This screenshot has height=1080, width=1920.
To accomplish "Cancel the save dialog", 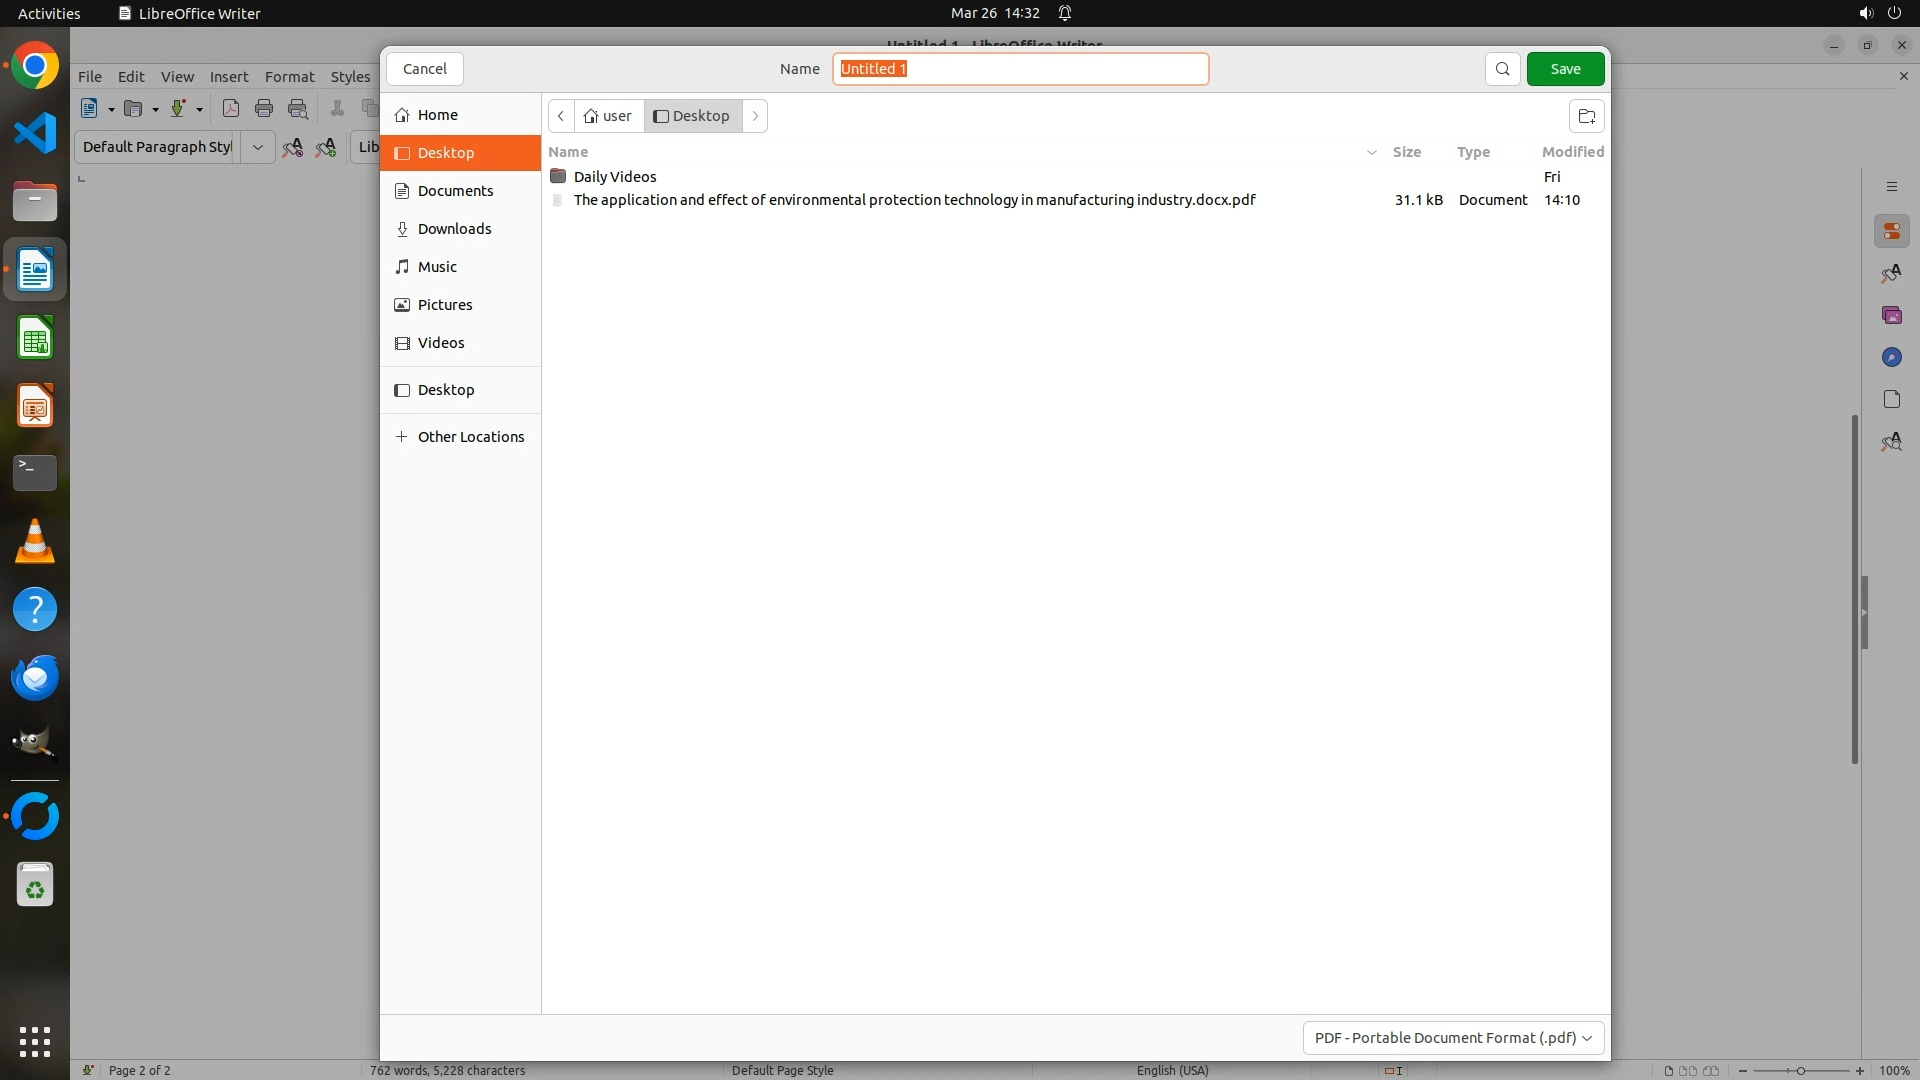I will pos(425,69).
